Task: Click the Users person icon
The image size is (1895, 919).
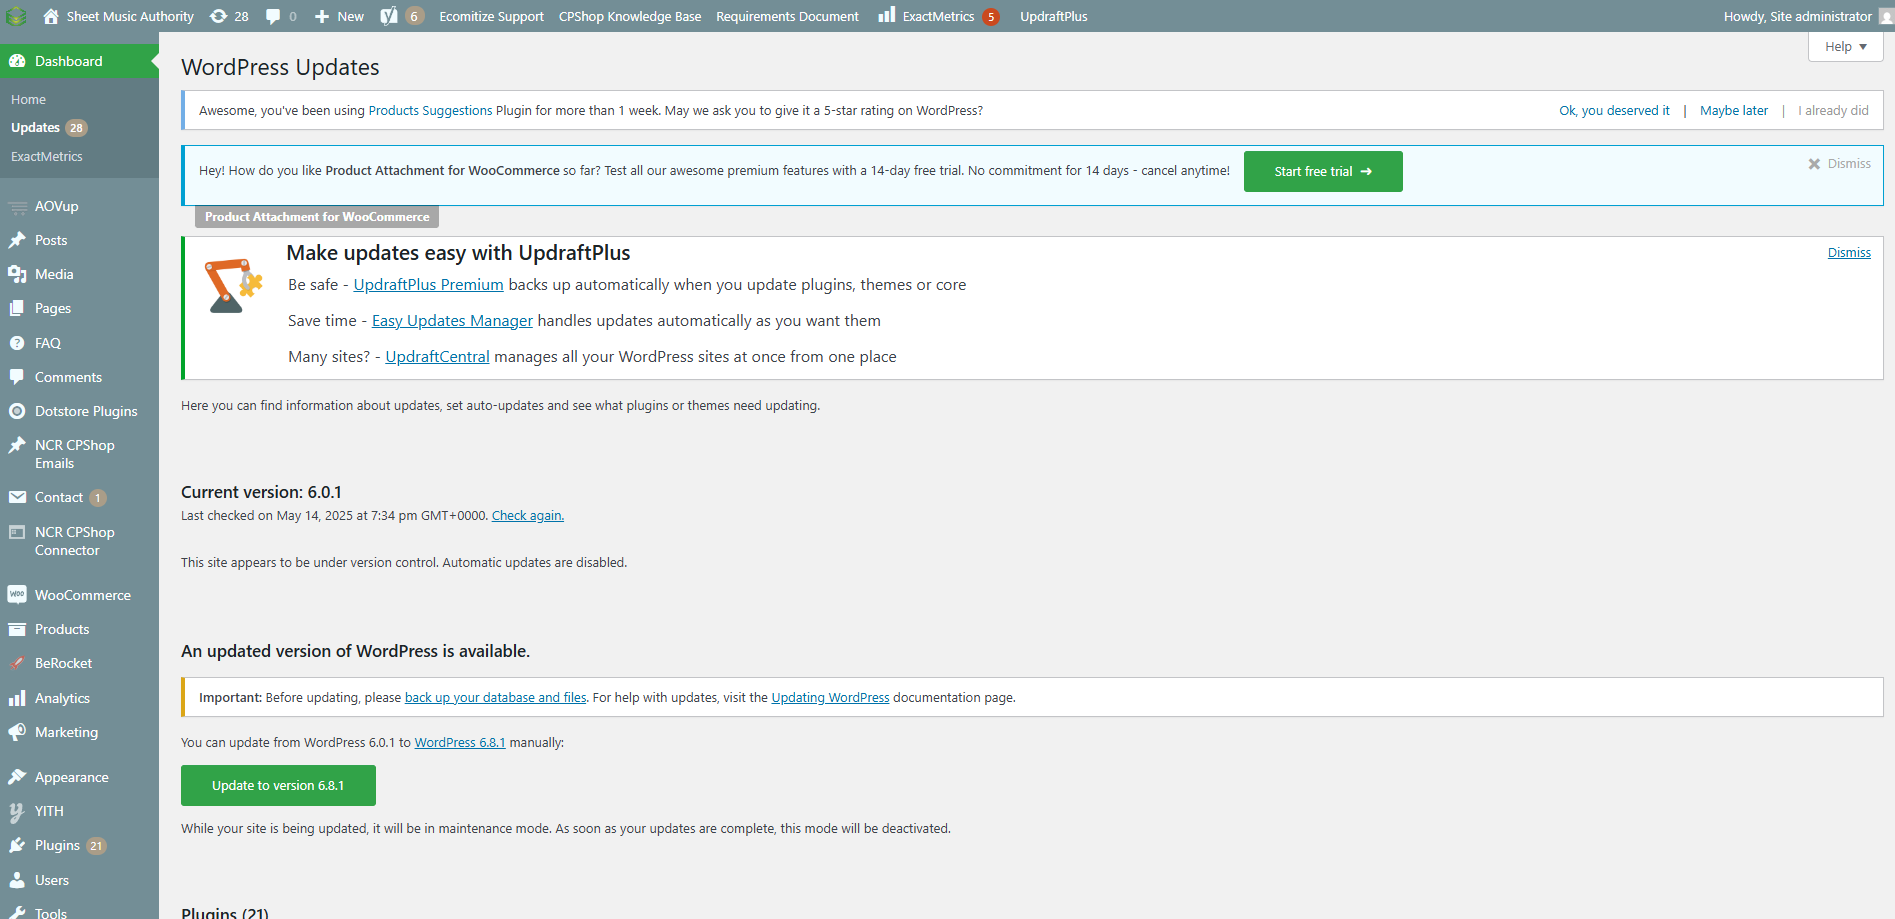Action: pyautogui.click(x=17, y=880)
